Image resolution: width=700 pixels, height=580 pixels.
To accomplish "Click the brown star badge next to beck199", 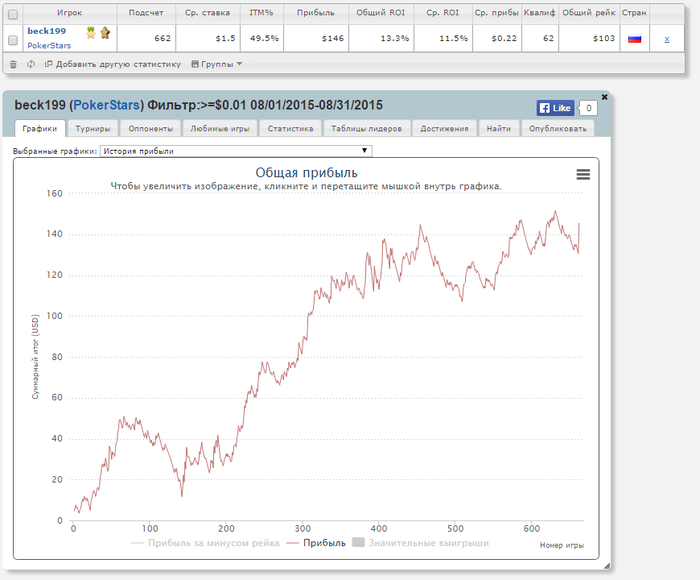I will pos(105,33).
